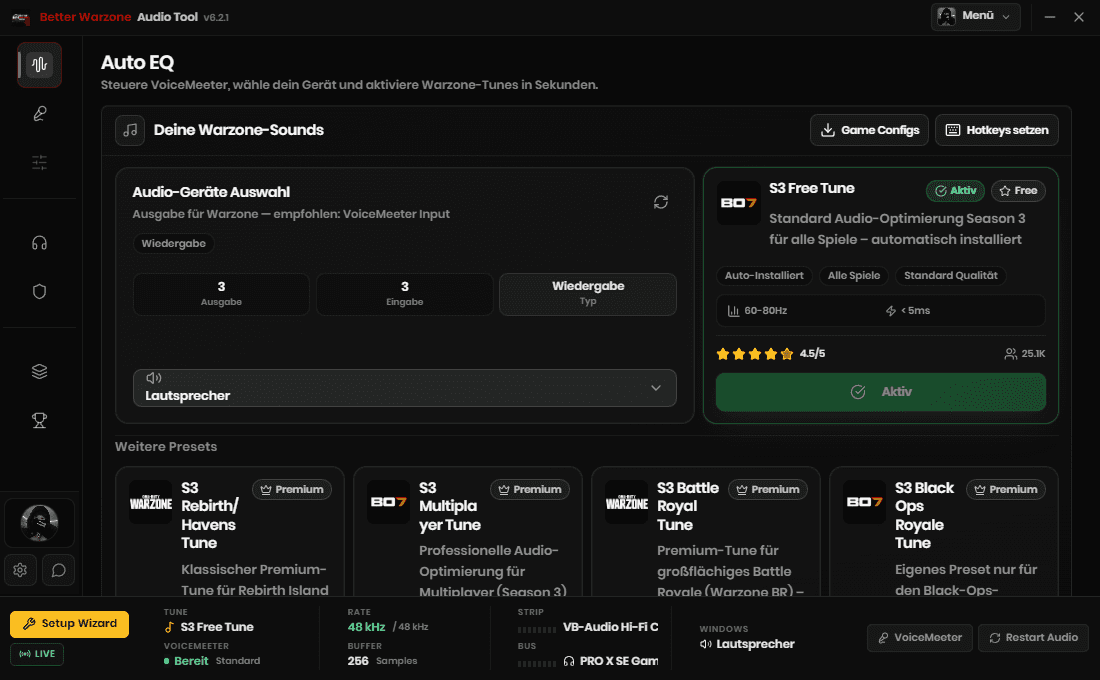Click the 25.1K users icon
The image size is (1100, 680).
point(1010,354)
